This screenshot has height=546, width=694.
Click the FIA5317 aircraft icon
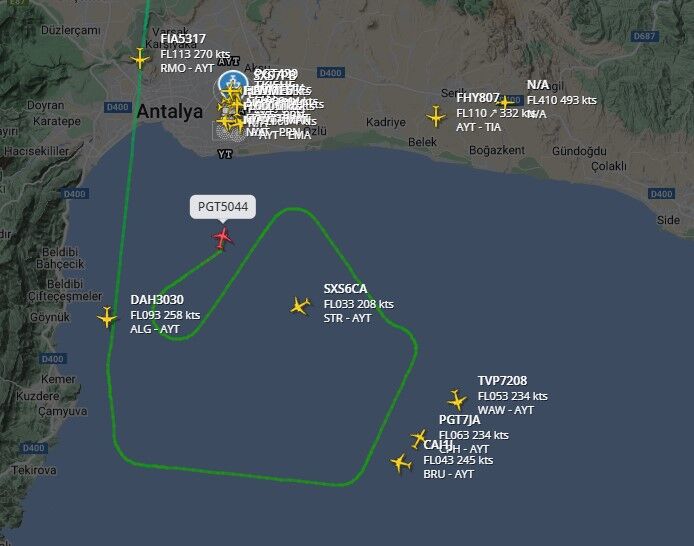[x=140, y=59]
